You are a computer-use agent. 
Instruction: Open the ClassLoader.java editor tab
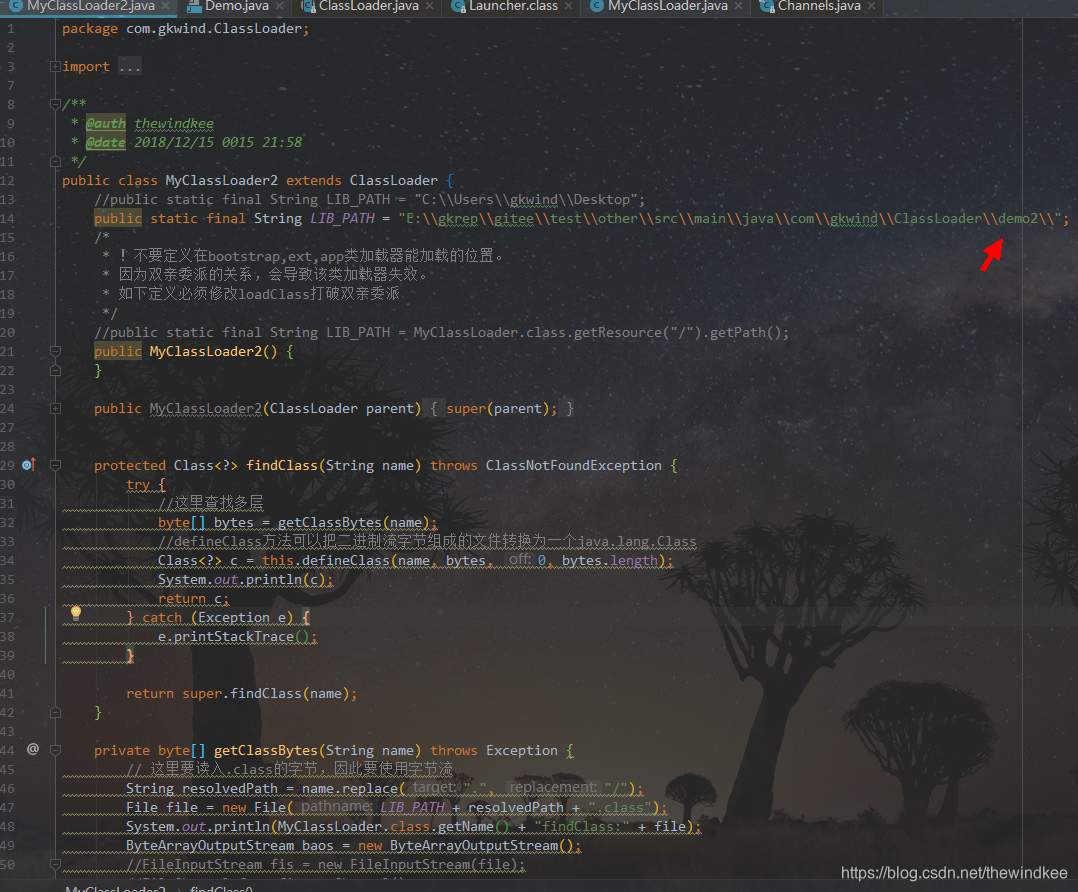click(x=368, y=6)
